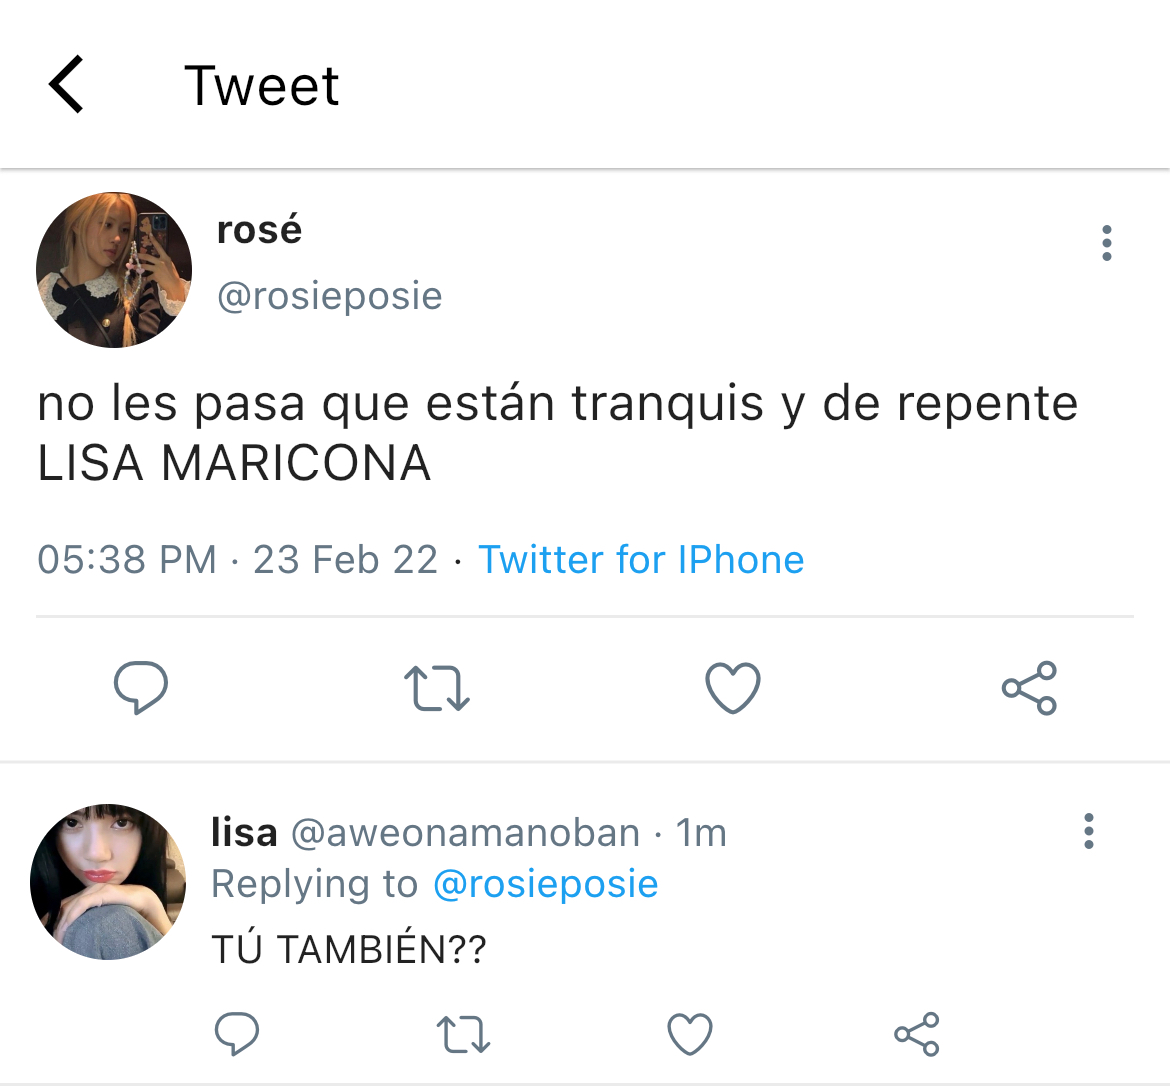The width and height of the screenshot is (1170, 1092).
Task: Retweet rosé's main tweet
Action: tap(437, 687)
